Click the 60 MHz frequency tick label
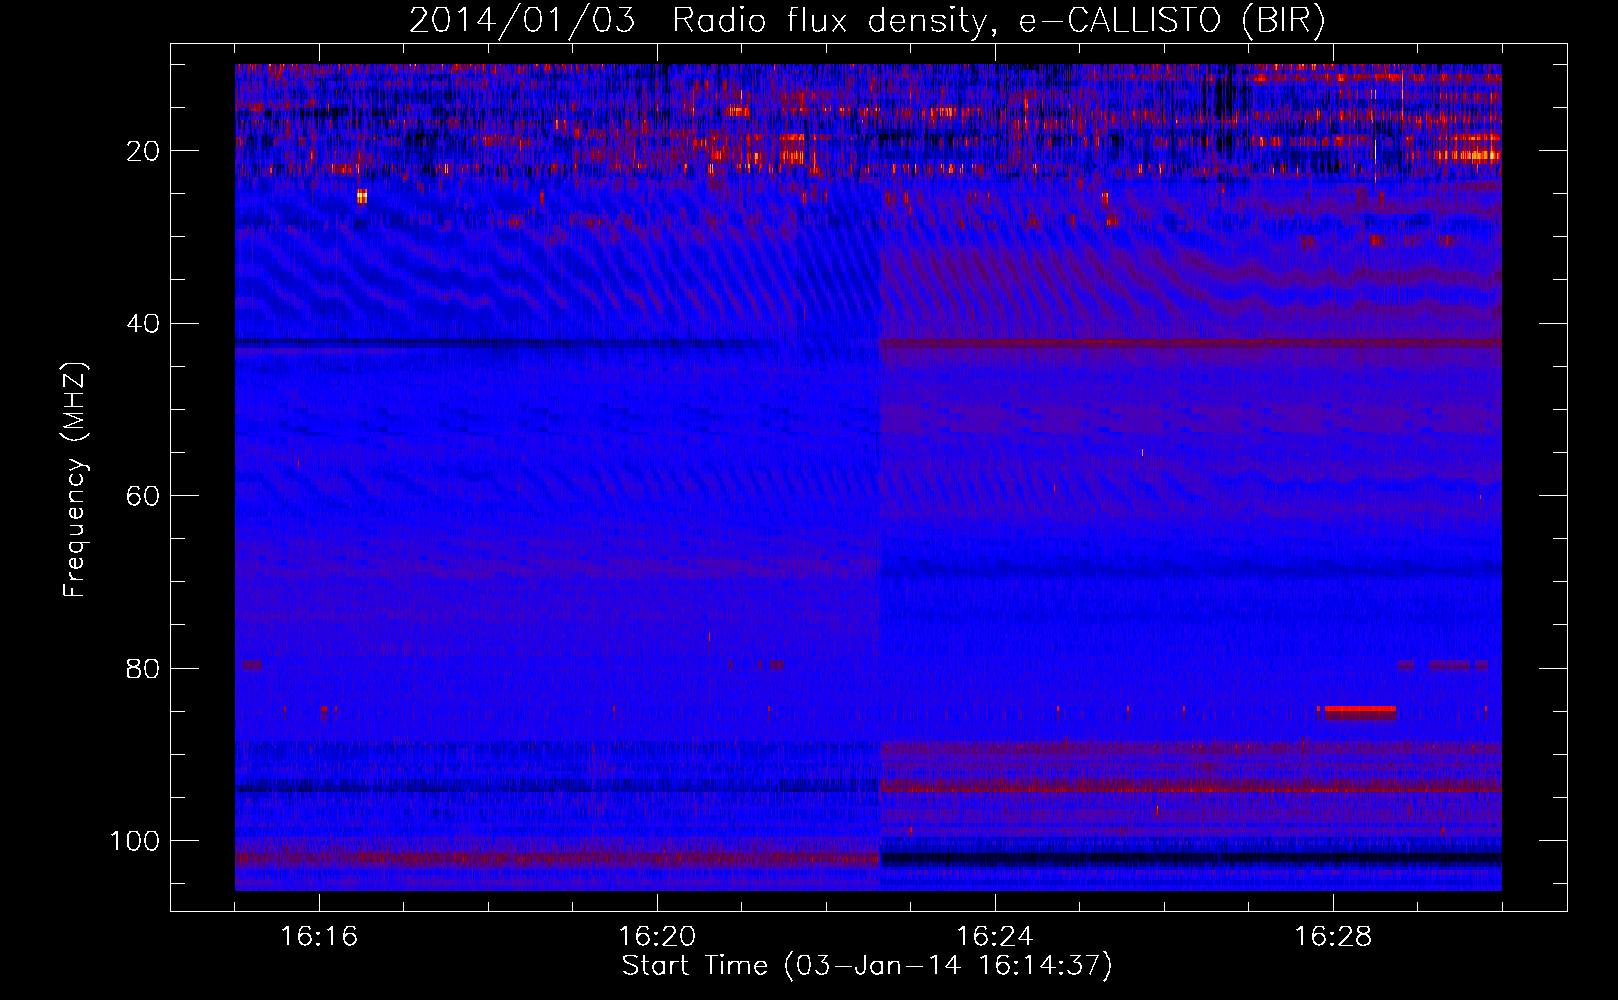The height and width of the screenshot is (1000, 1618). pyautogui.click(x=143, y=496)
